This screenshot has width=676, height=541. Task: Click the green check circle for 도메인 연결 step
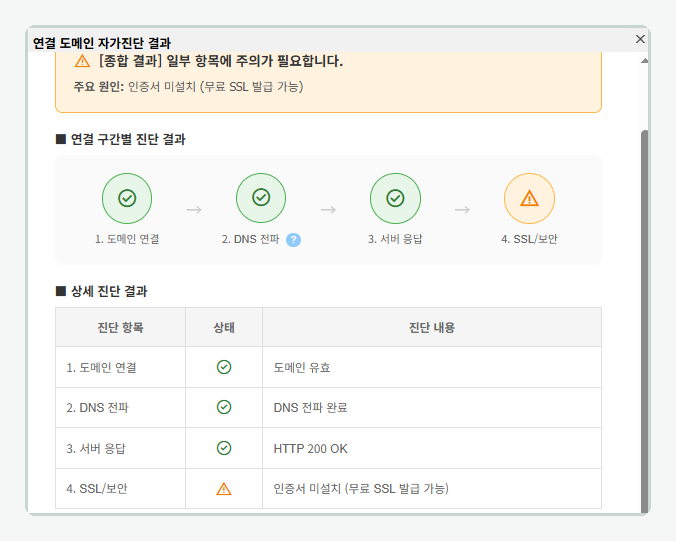[x=127, y=198]
